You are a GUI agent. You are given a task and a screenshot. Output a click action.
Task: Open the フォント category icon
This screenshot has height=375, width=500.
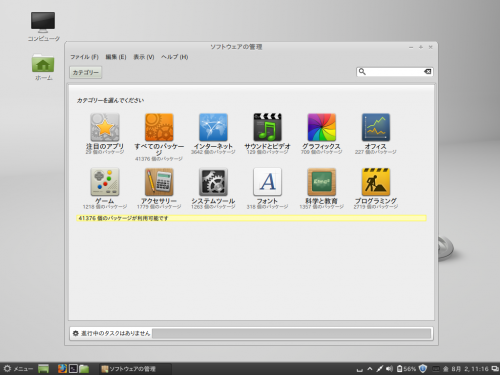(267, 182)
